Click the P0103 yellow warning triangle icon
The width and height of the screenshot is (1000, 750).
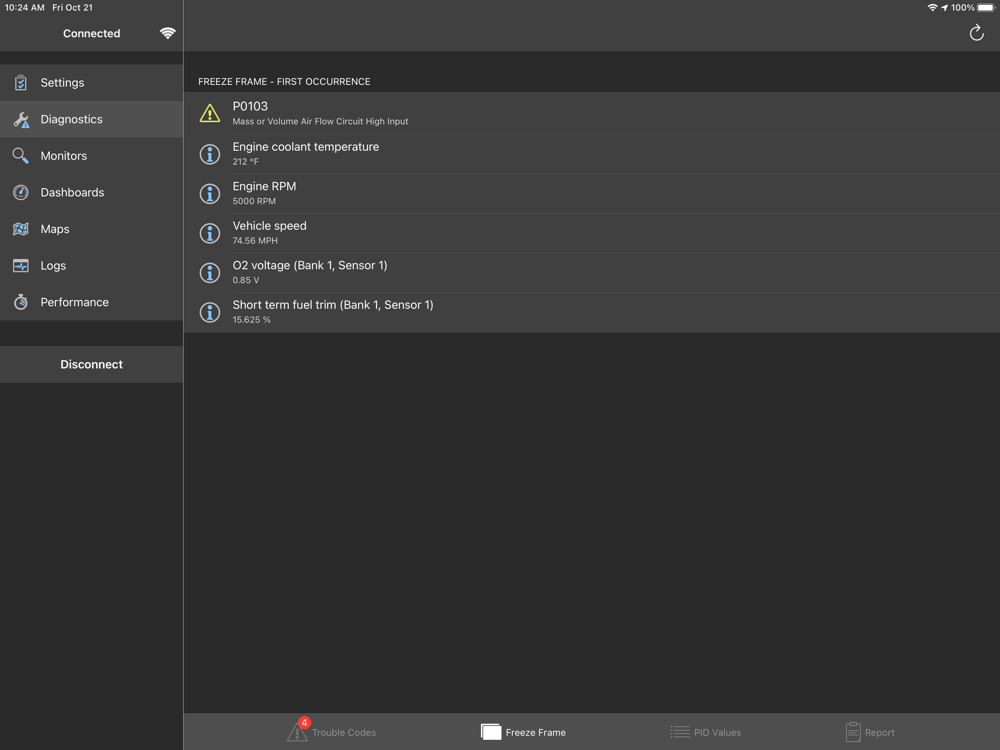pyautogui.click(x=210, y=114)
